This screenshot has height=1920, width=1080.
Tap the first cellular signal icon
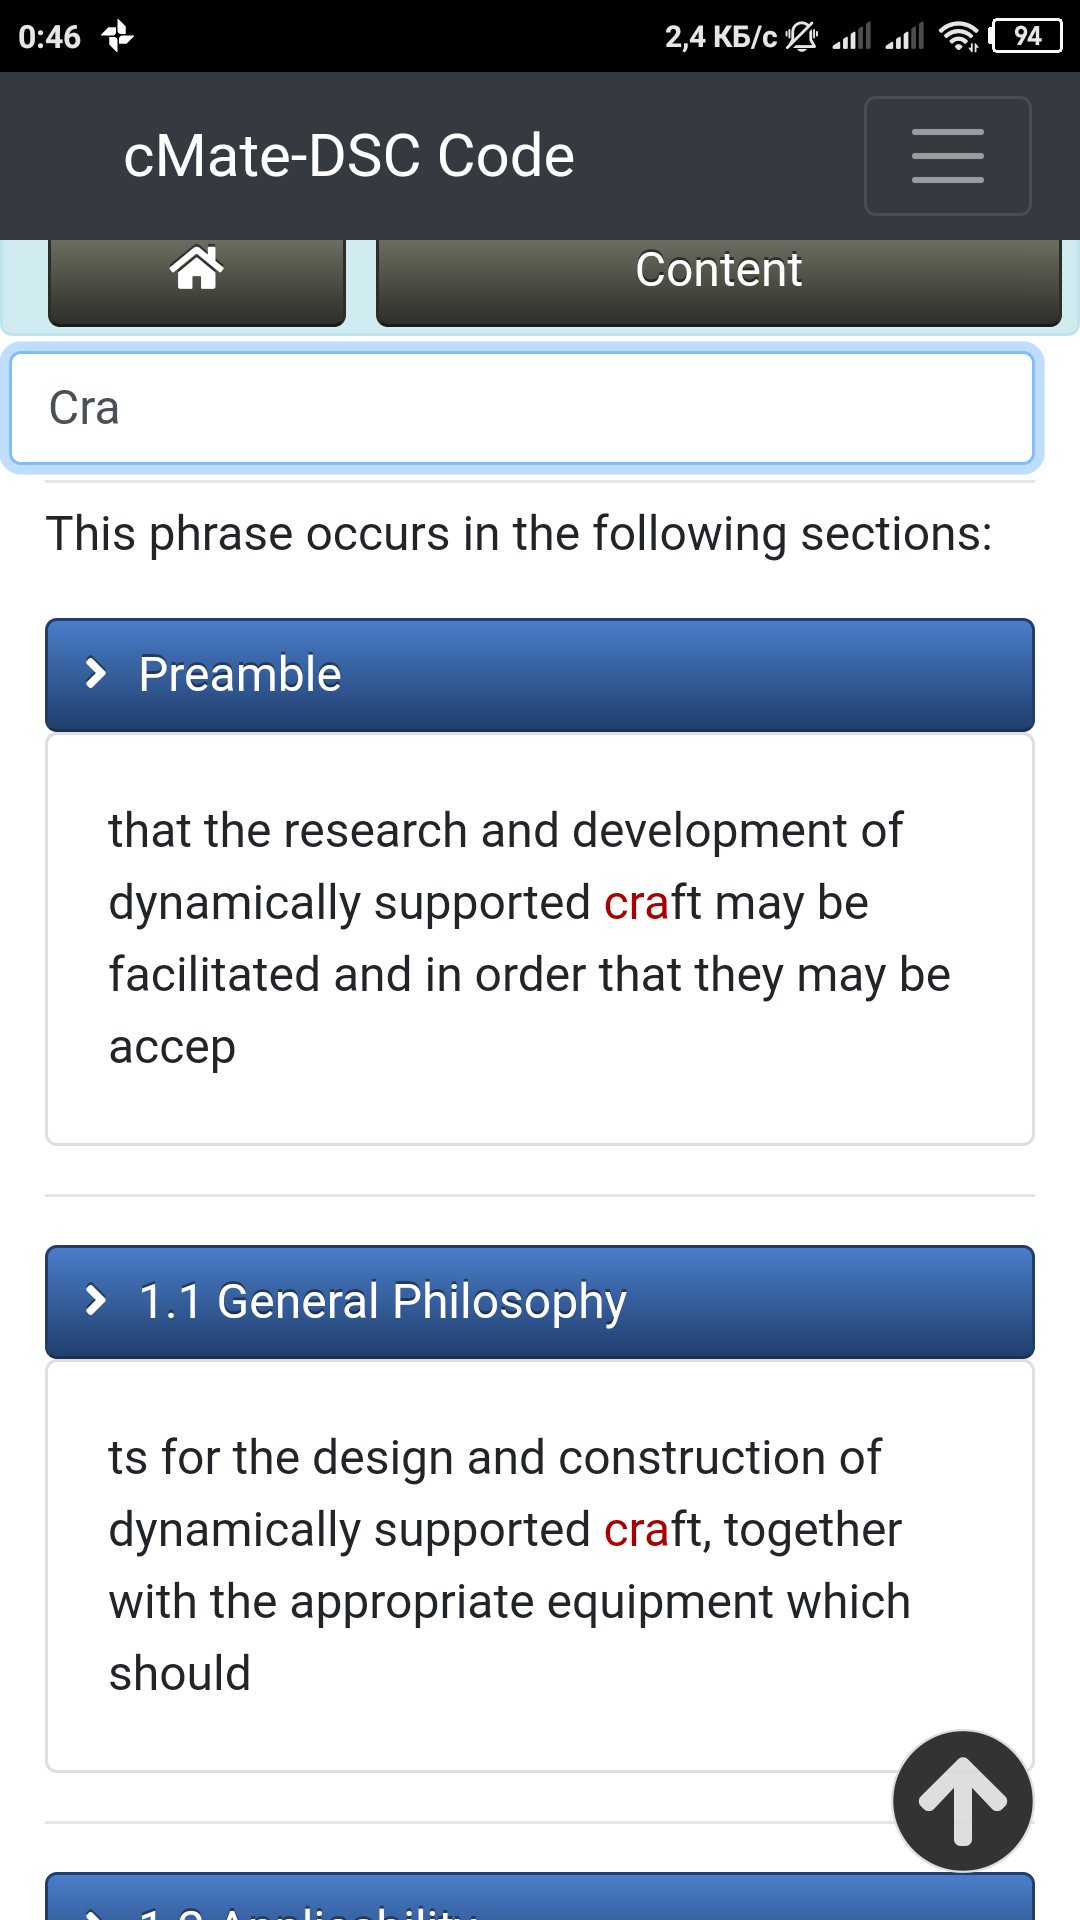click(x=852, y=37)
